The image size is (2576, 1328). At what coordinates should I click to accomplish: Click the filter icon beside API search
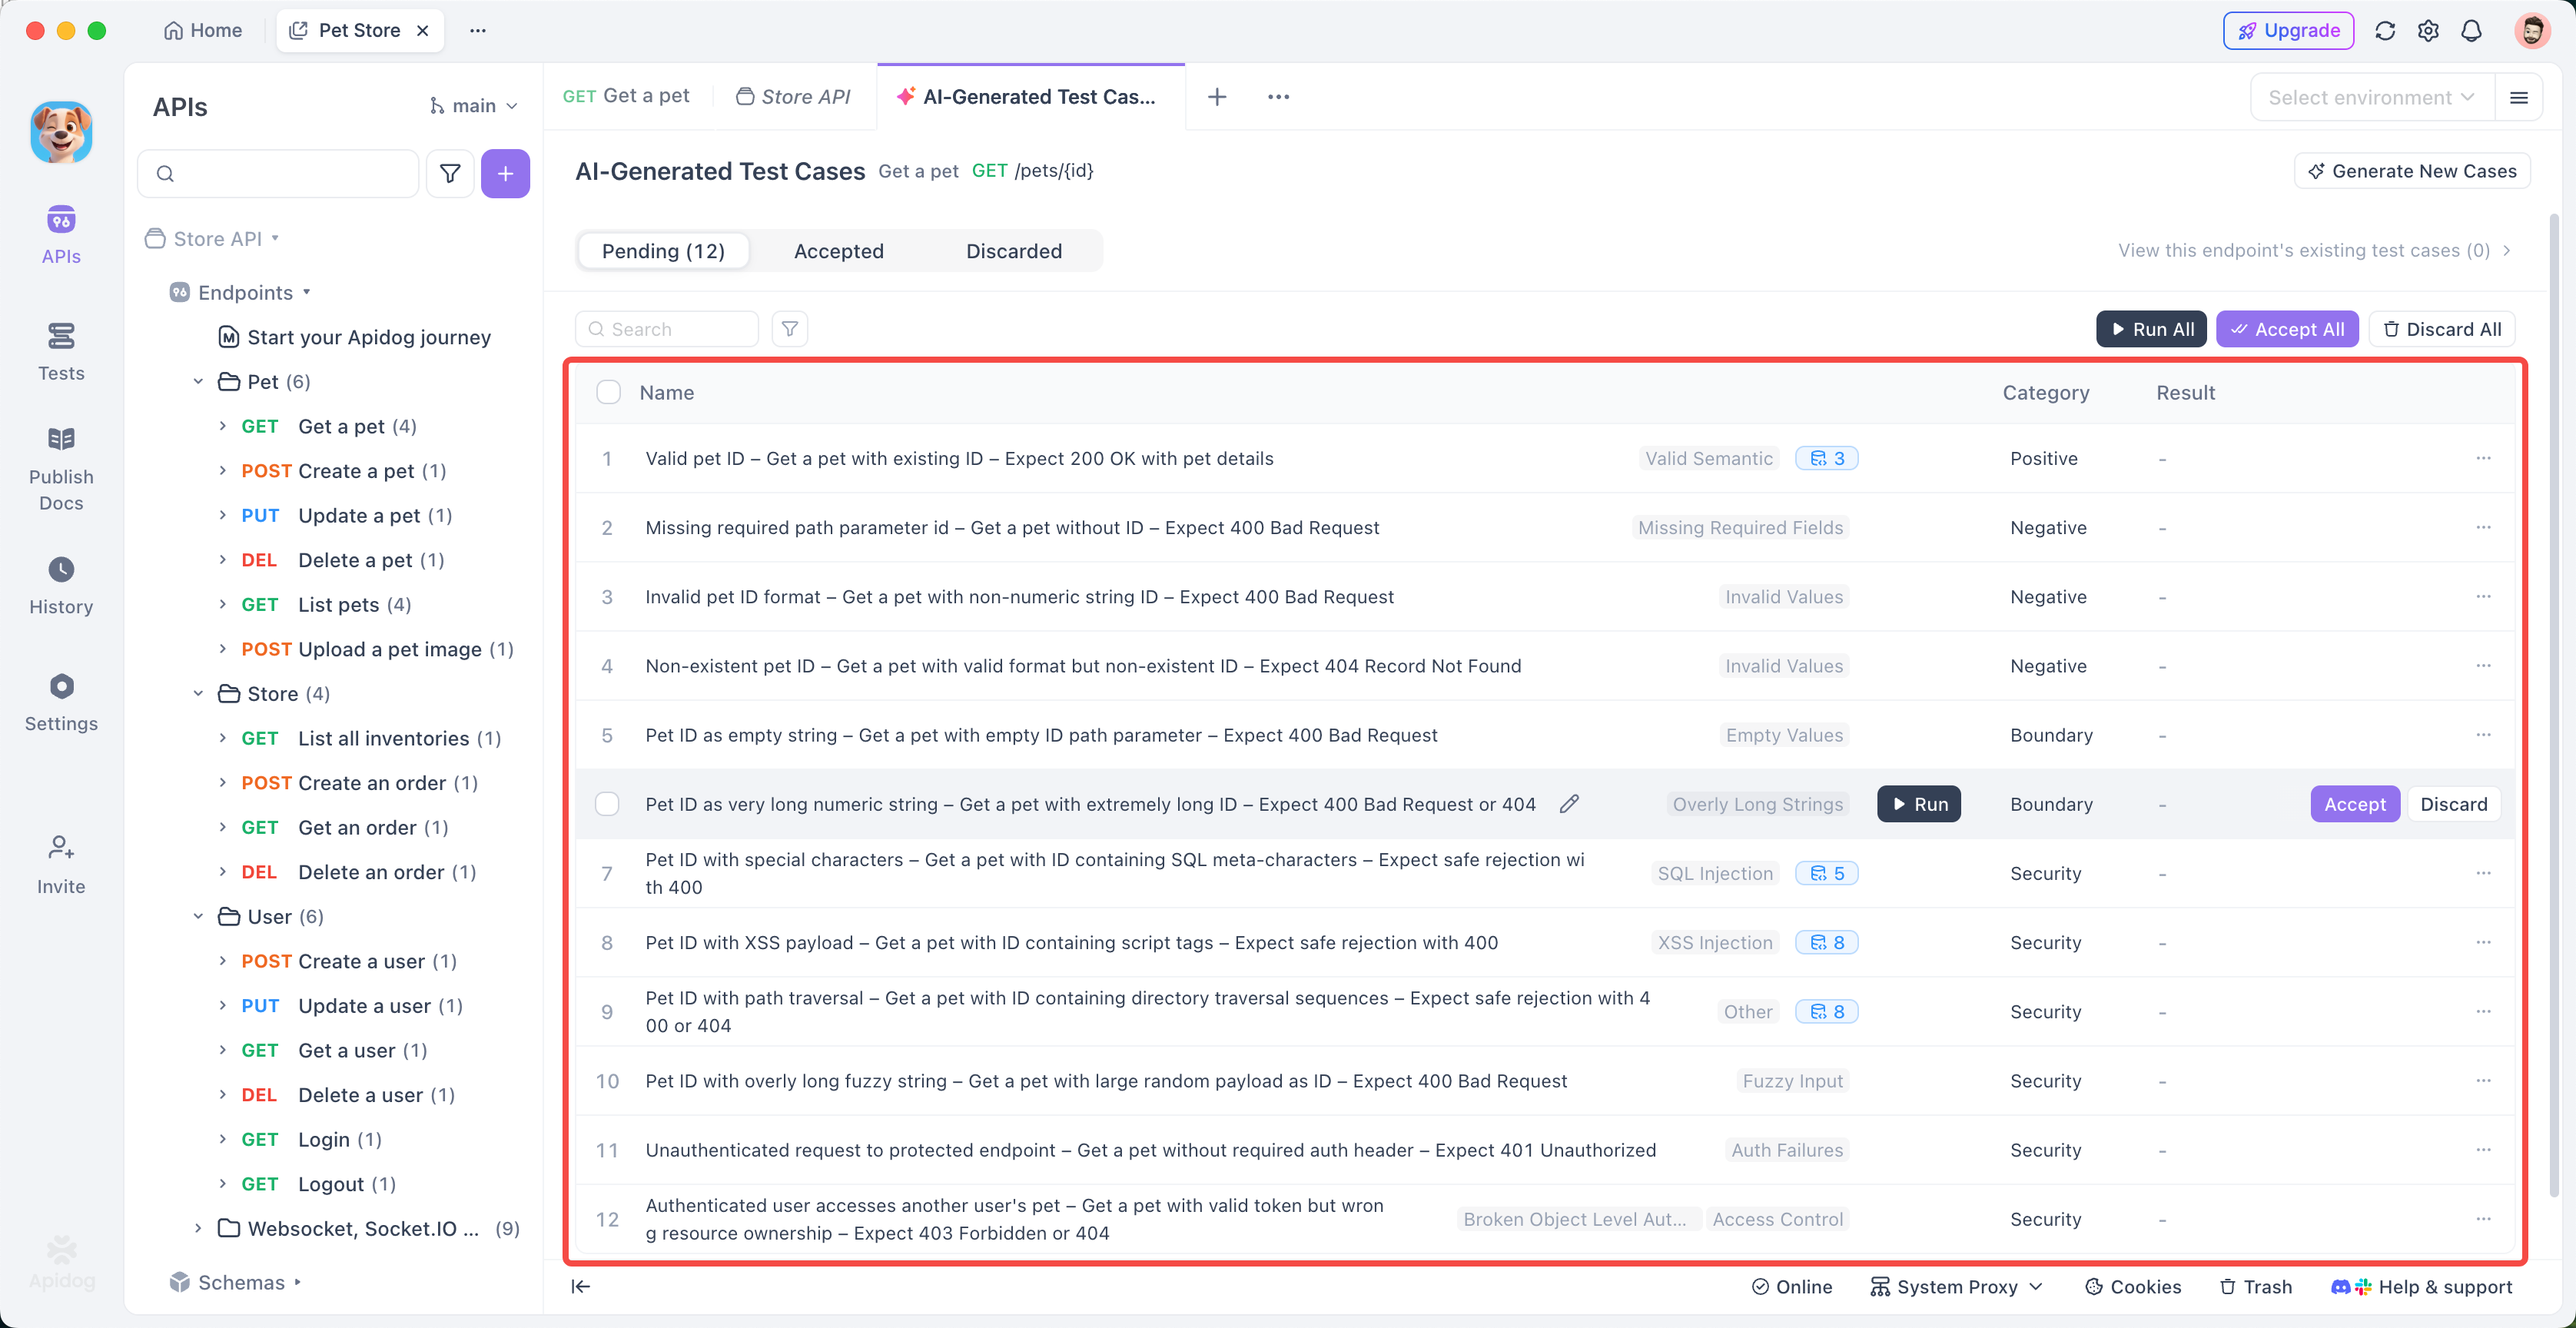click(x=450, y=174)
